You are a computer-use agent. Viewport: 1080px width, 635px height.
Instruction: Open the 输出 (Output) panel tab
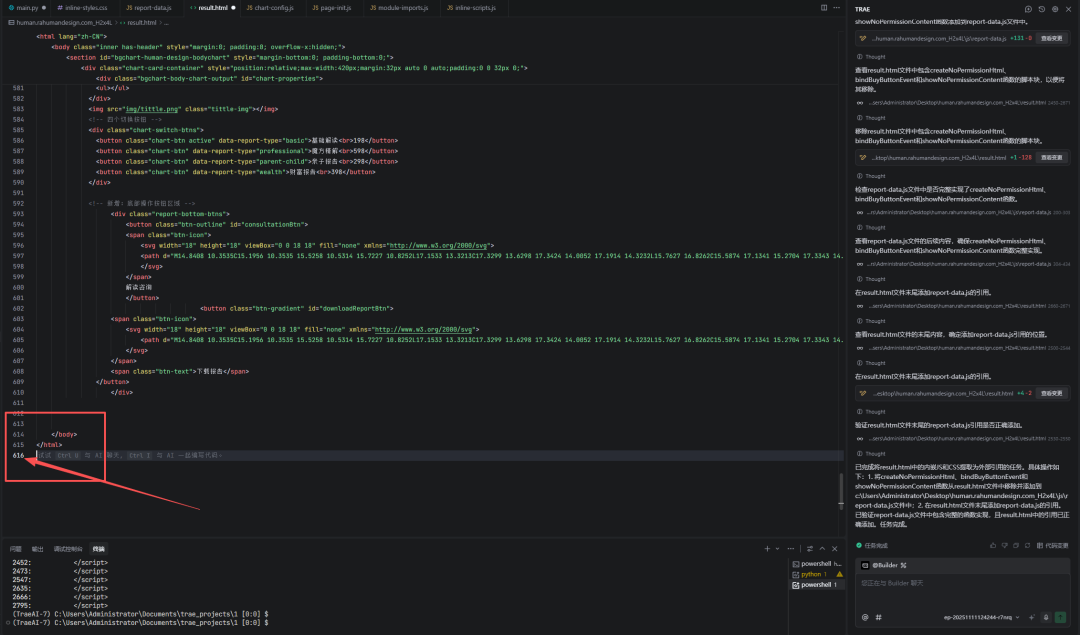[x=37, y=549]
